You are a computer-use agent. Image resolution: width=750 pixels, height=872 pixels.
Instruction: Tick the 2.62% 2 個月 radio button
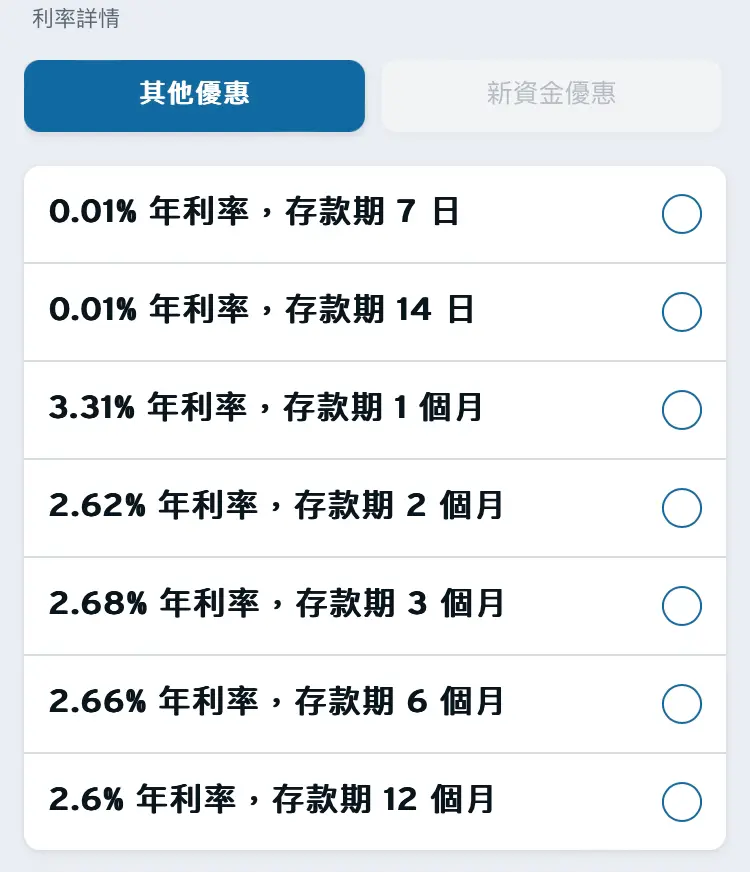tap(682, 508)
